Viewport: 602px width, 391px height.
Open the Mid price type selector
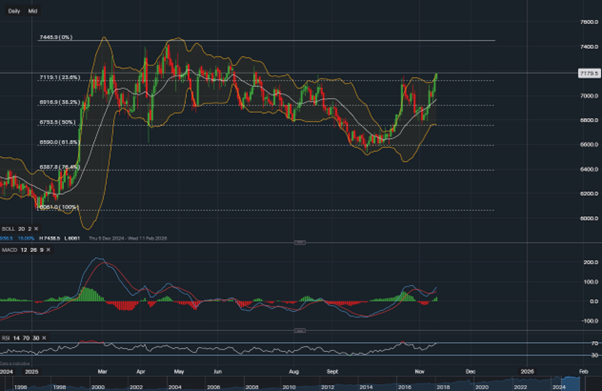click(x=33, y=11)
